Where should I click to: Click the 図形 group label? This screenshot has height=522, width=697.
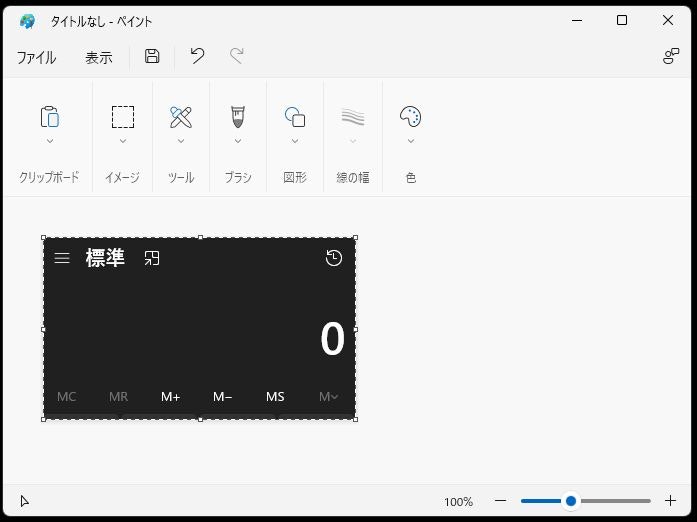(x=295, y=177)
